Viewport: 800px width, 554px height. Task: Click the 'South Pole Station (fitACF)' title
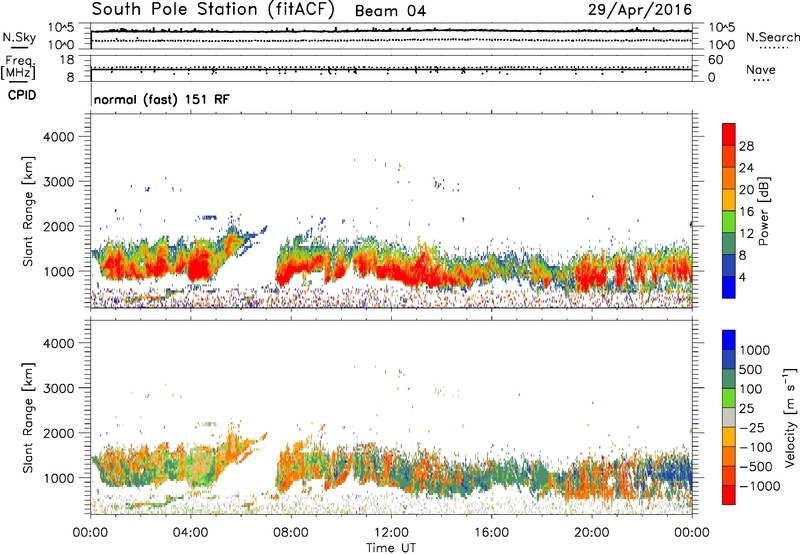(x=213, y=9)
